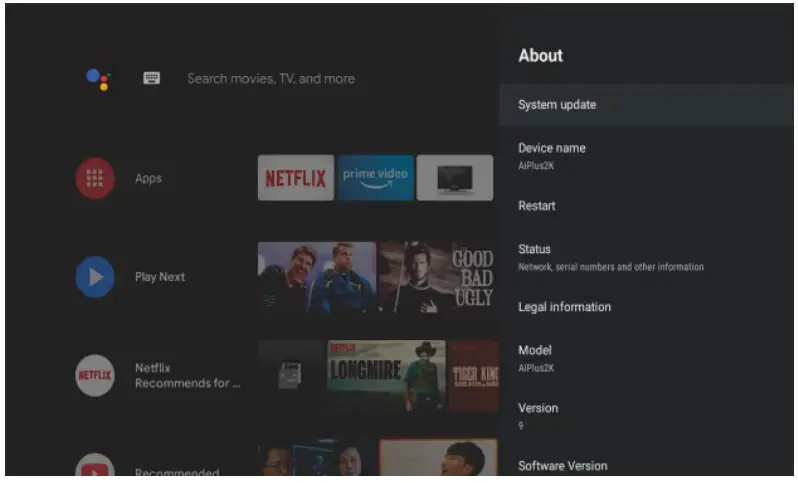Viewport: 798px width, 483px height.
Task: Open the Longmire show thumbnail
Action: [x=386, y=376]
